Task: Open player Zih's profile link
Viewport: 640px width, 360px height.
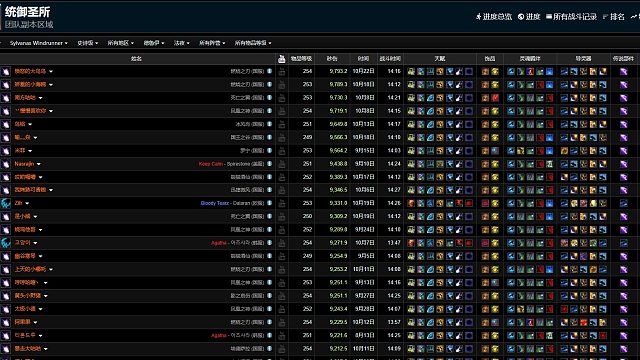Action: [18, 203]
